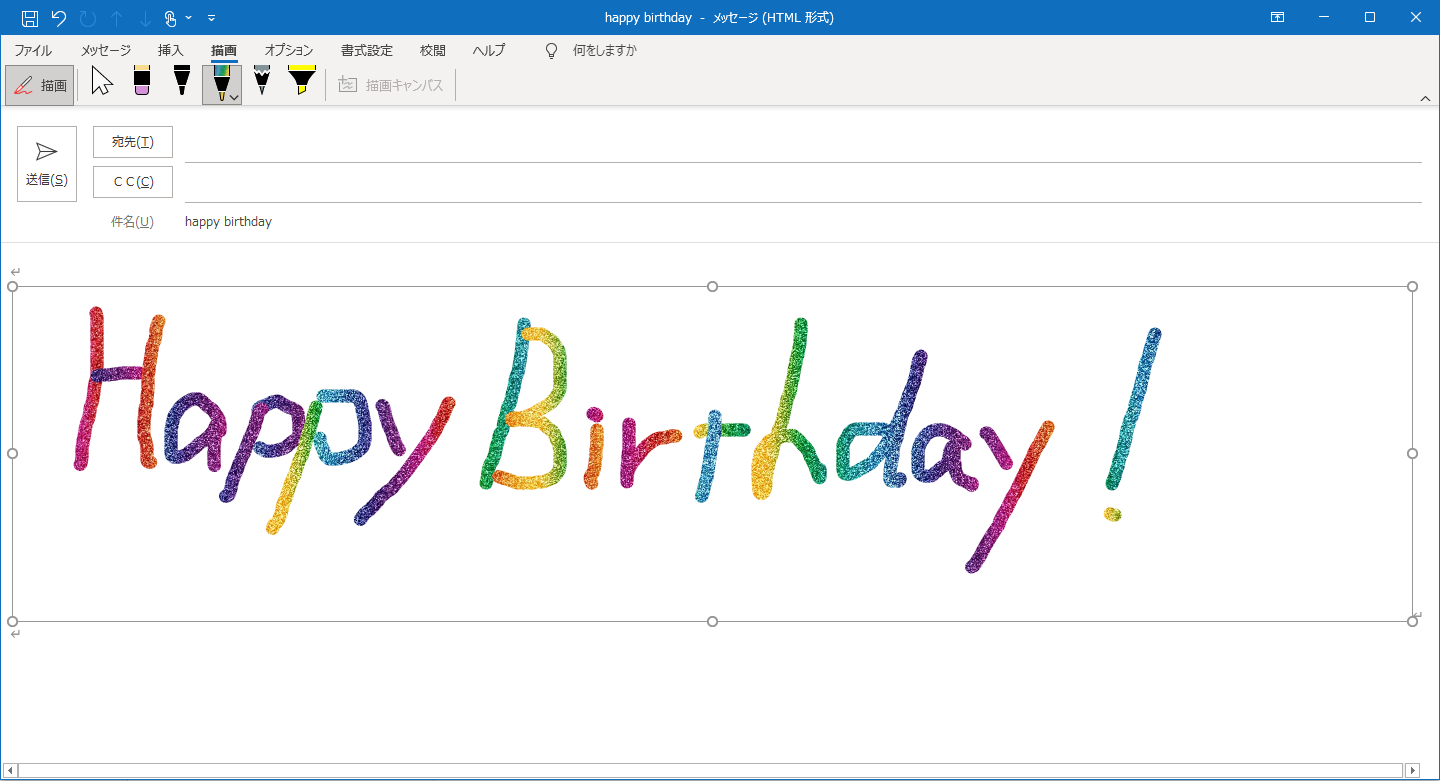Send the message with 送信 button

coord(46,163)
